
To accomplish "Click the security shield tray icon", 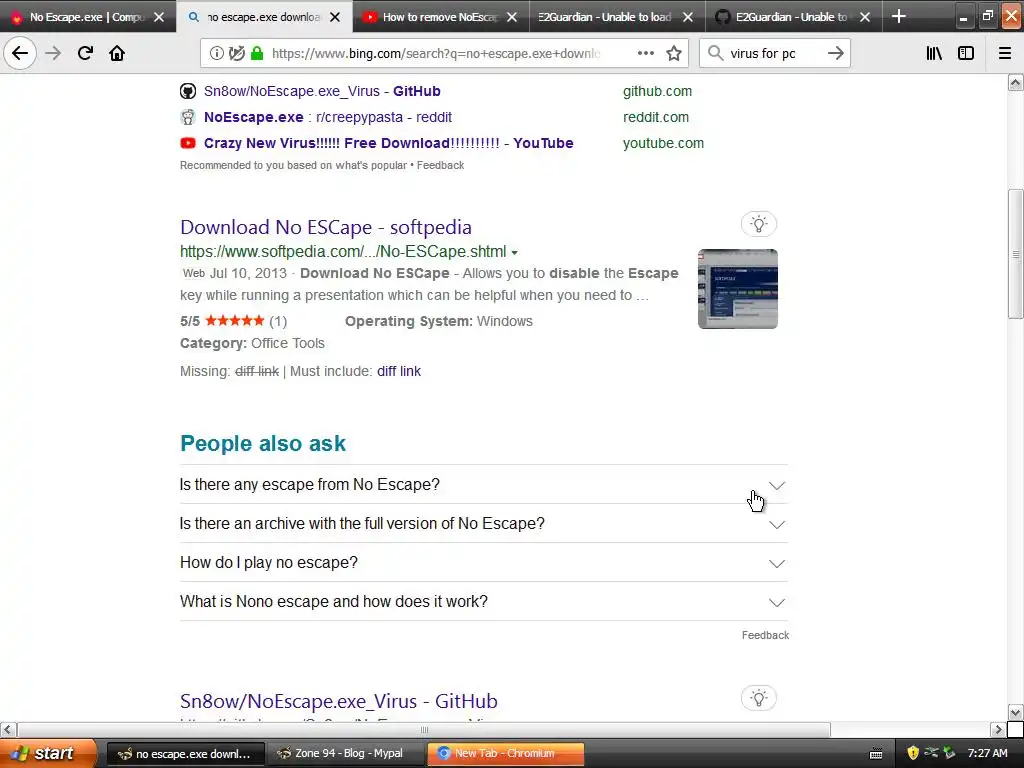I will [x=913, y=753].
